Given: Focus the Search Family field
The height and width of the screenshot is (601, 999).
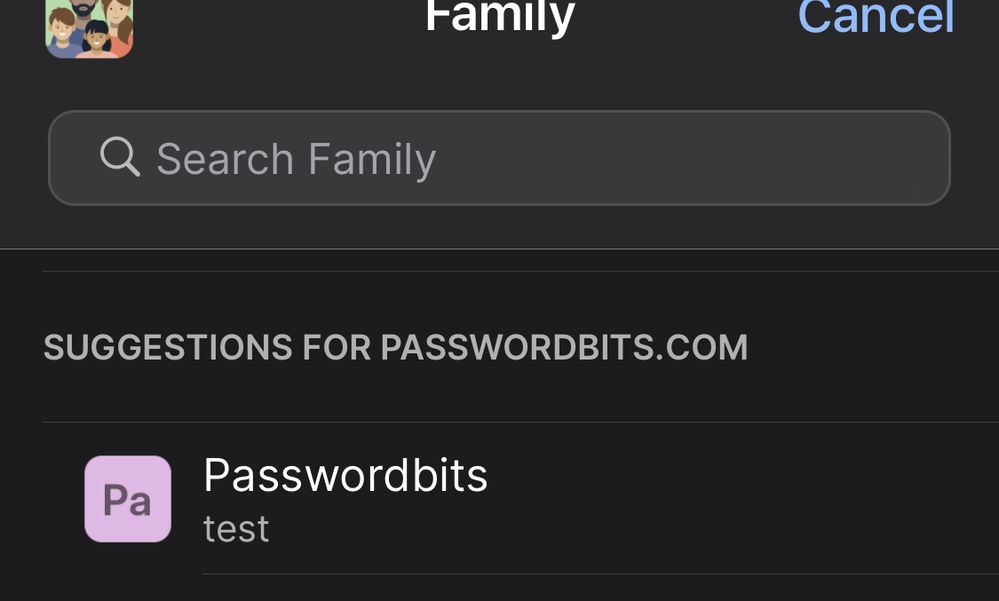Looking at the screenshot, I should point(498,158).
